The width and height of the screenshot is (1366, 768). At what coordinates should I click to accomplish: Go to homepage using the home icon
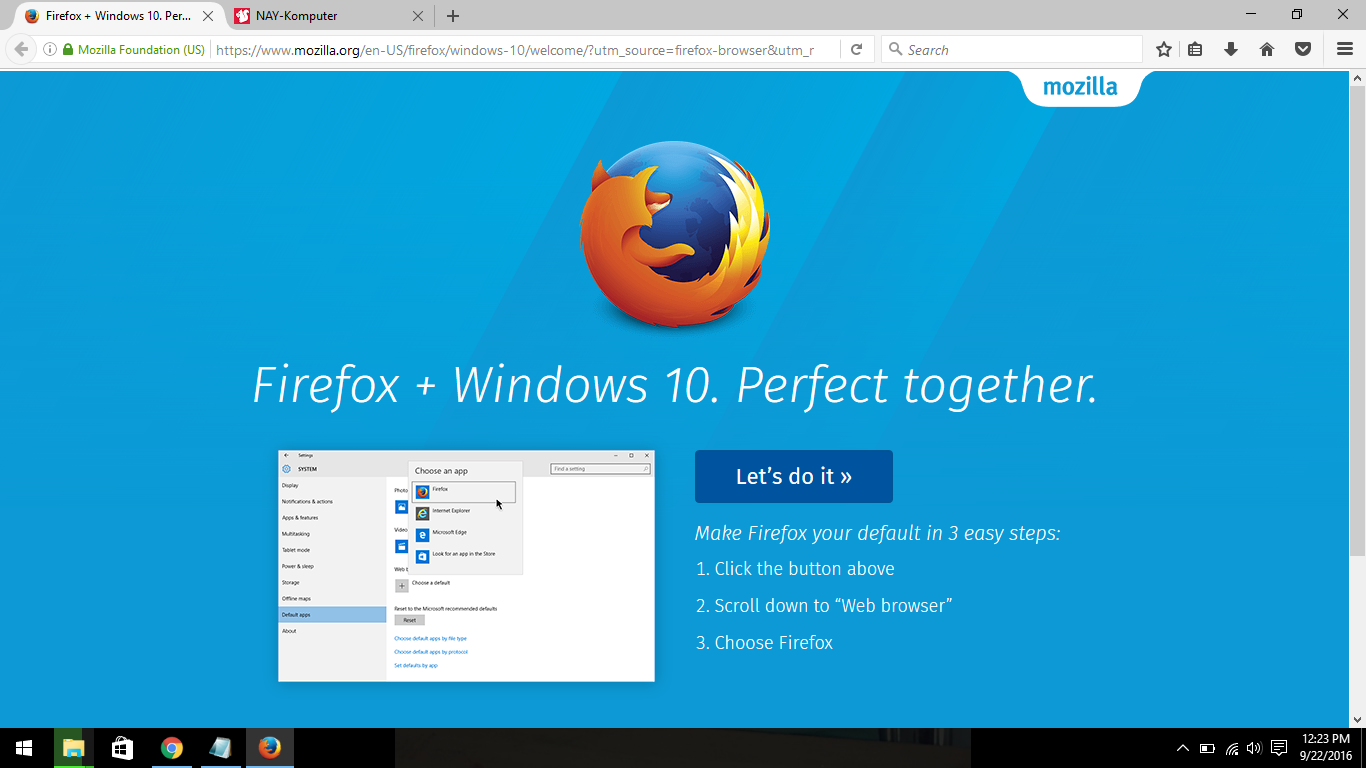point(1267,48)
